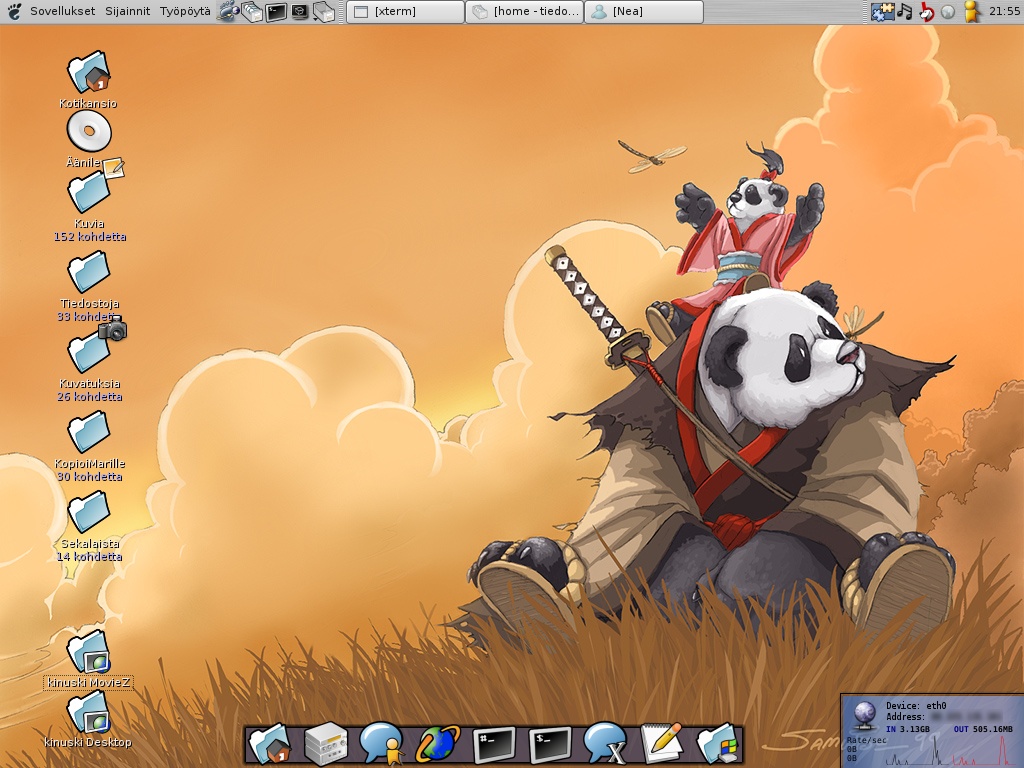Click the '152 kohdetta' caption under Kuvia
Image resolution: width=1024 pixels, height=768 pixels.
pos(89,236)
